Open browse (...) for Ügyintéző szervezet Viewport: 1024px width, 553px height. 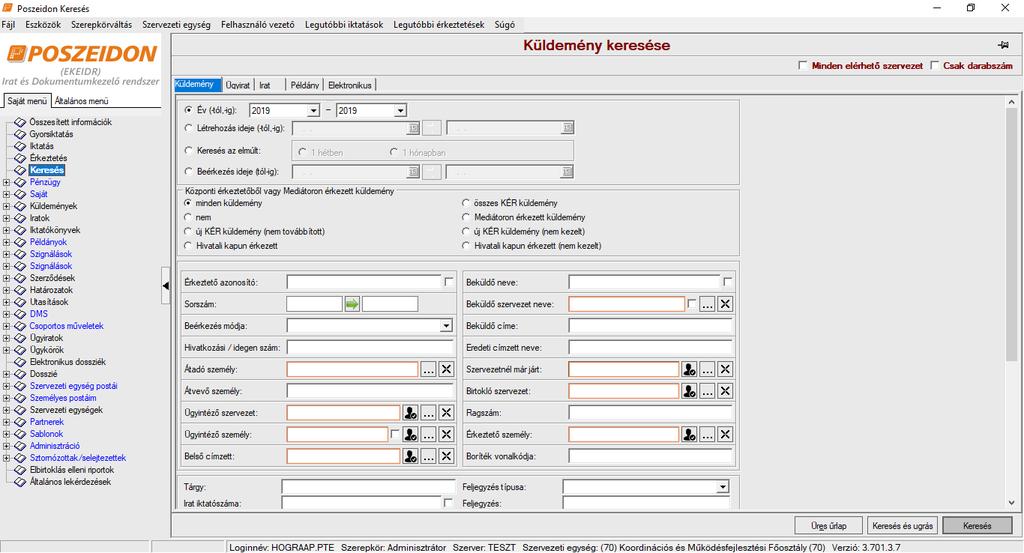428,413
